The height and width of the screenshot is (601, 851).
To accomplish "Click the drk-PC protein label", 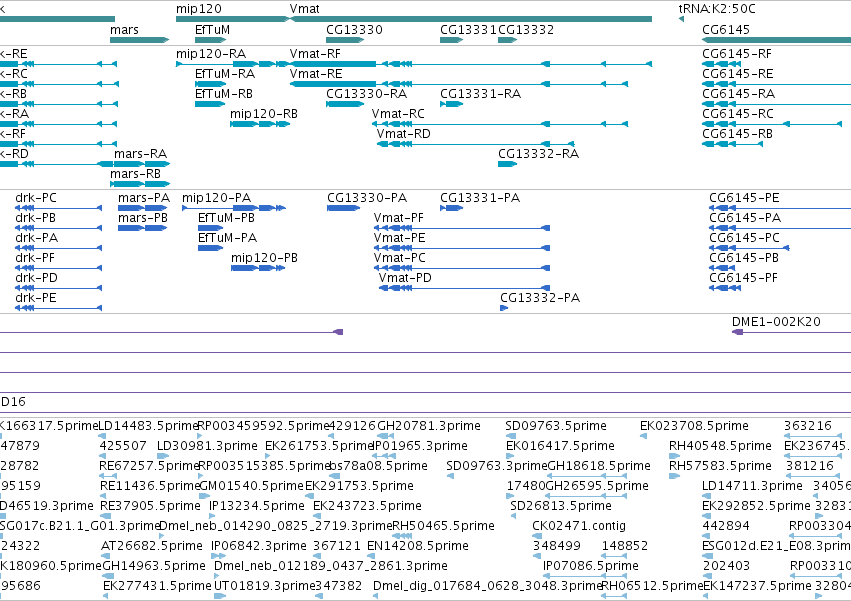I will pos(36,198).
